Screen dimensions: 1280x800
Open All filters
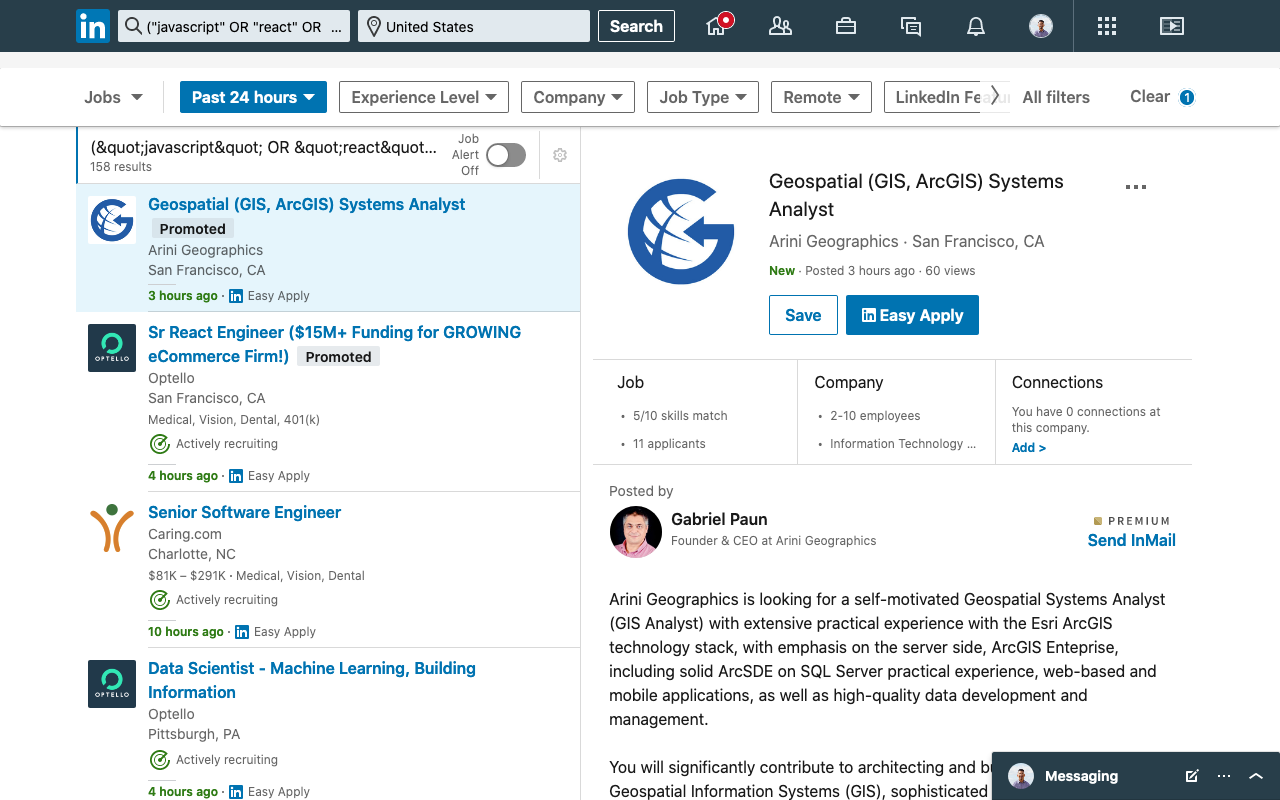point(1056,97)
